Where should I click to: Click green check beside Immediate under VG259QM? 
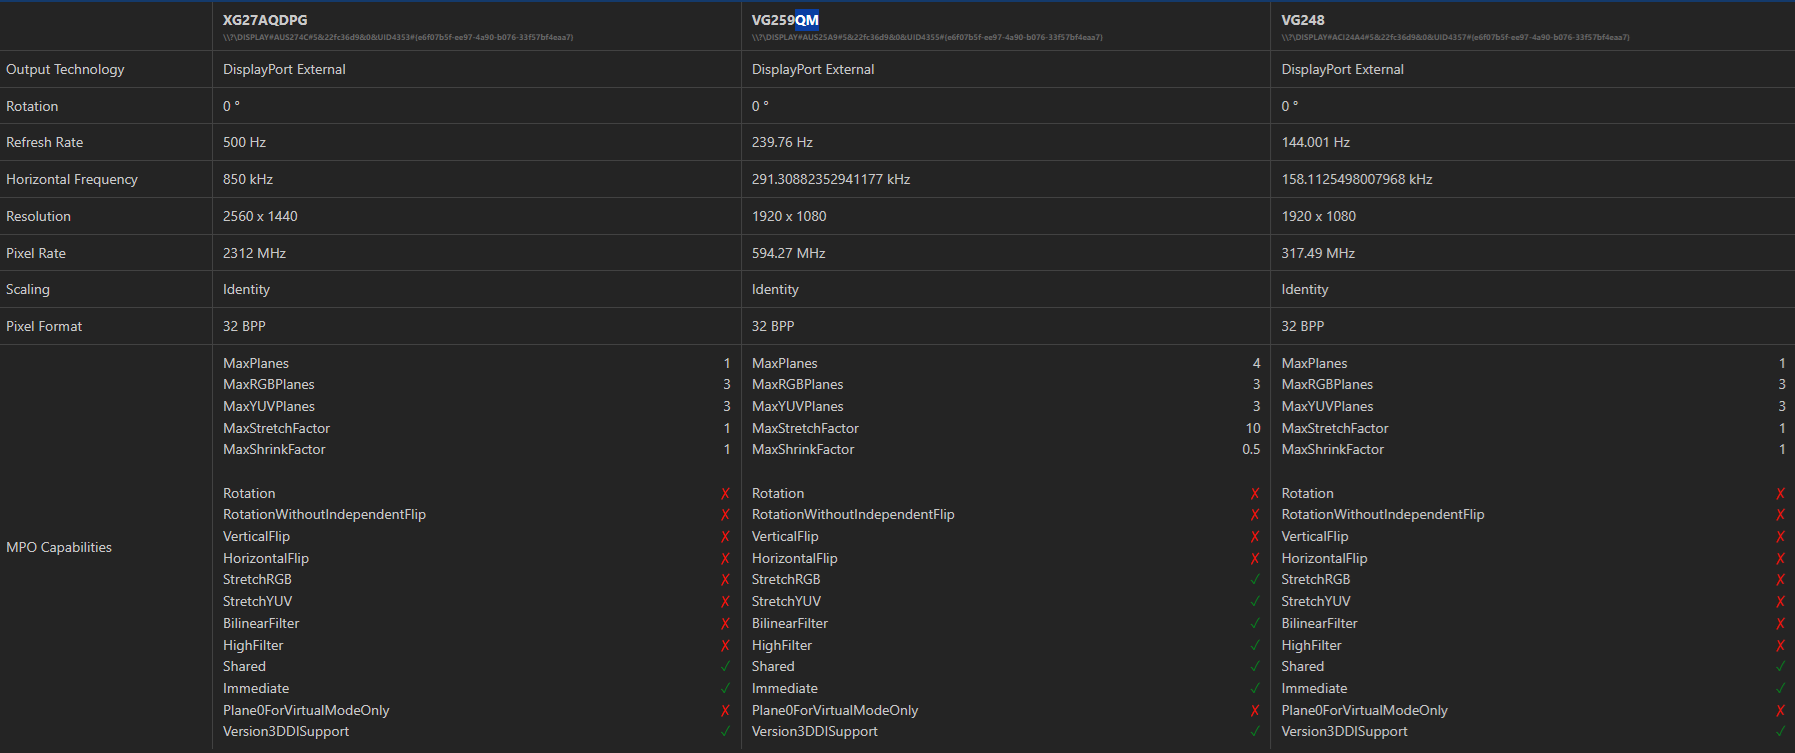[x=1255, y=689]
